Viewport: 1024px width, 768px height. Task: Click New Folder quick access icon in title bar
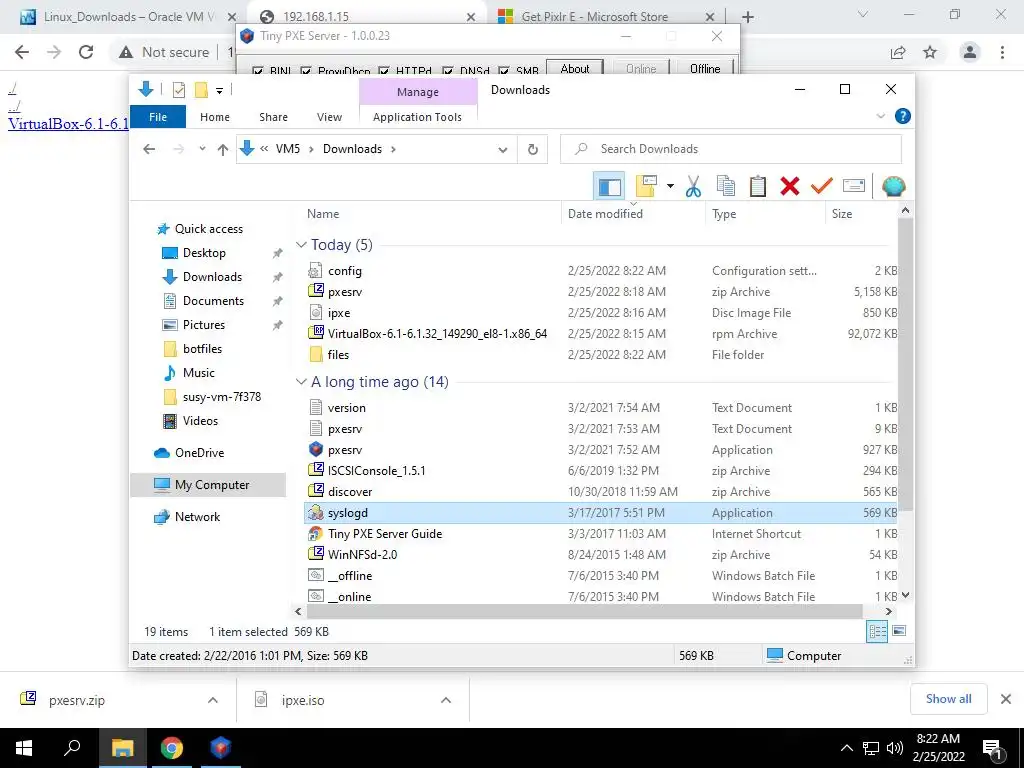[201, 90]
